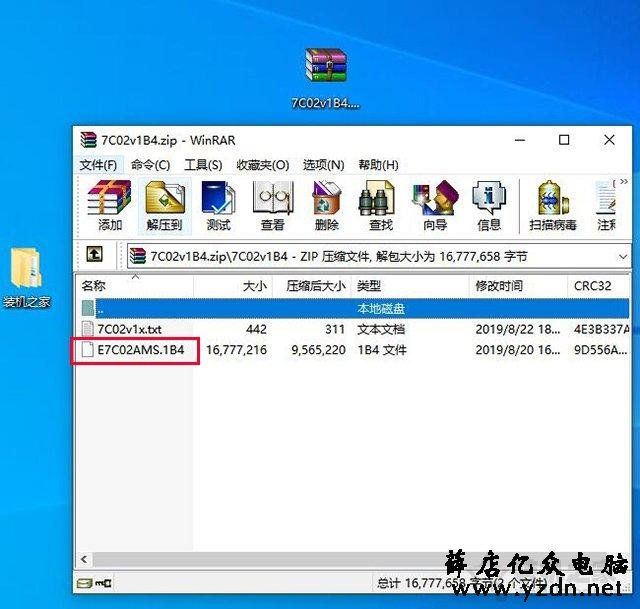The width and height of the screenshot is (640, 609).
Task: Select the 装机之家 desktop folder
Action: (27, 278)
